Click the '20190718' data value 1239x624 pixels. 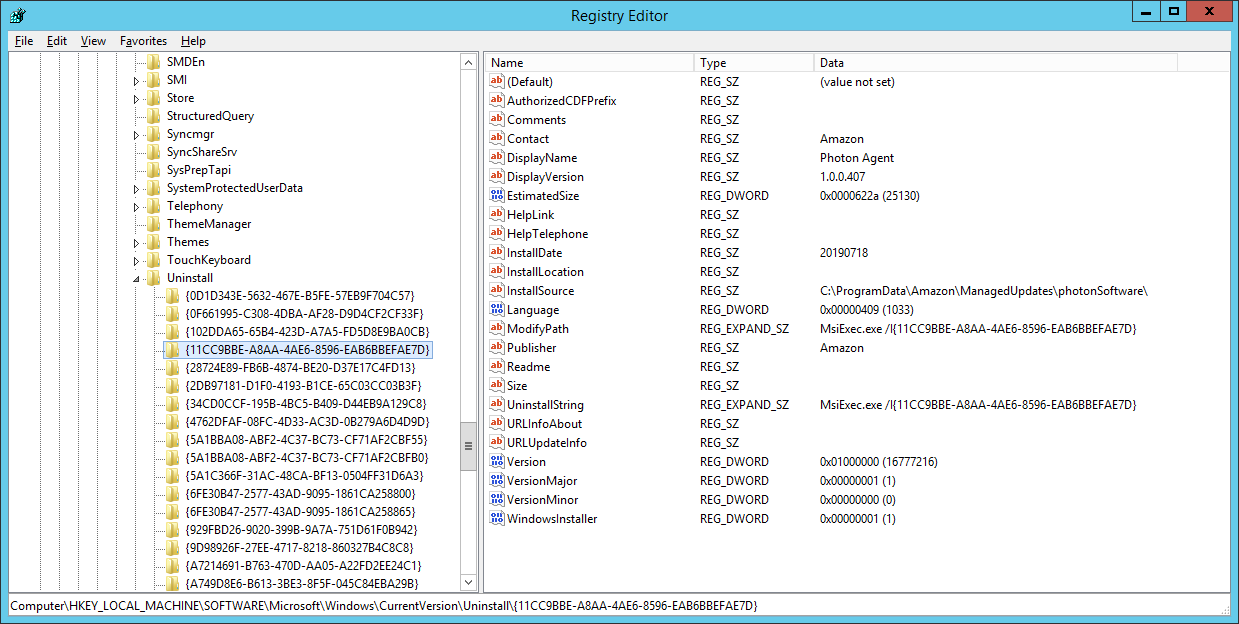pyautogui.click(x=845, y=253)
